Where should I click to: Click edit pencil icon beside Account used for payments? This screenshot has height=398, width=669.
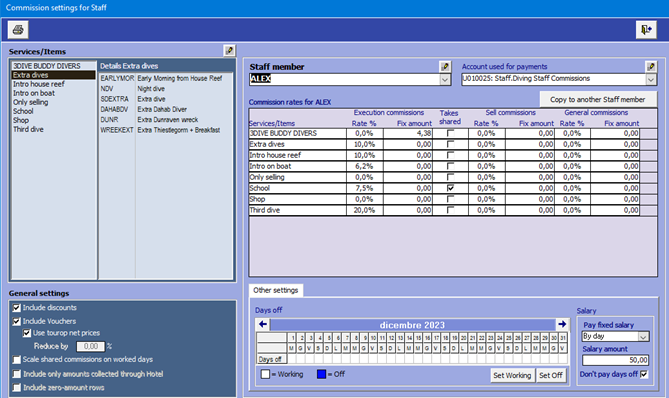pyautogui.click(x=651, y=67)
